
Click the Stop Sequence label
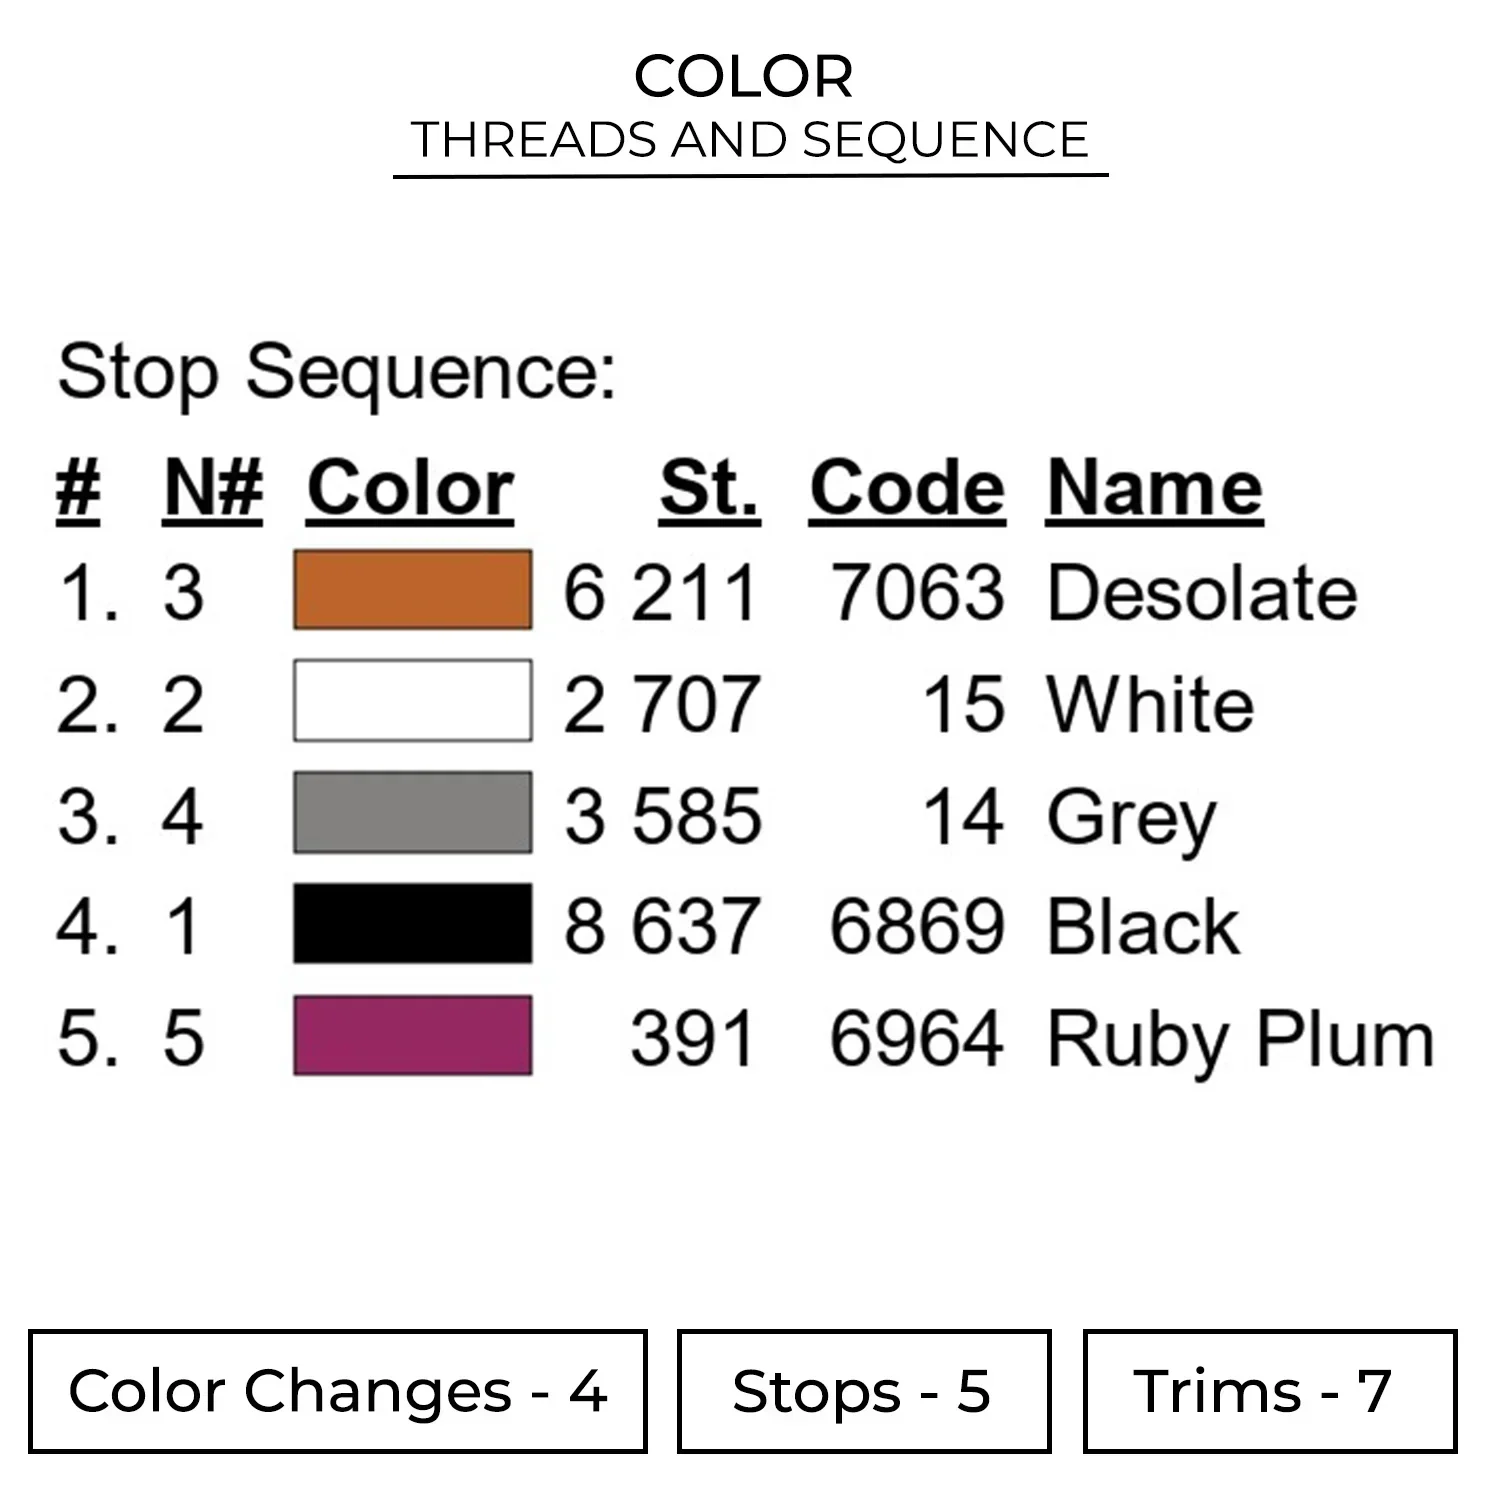tap(337, 373)
